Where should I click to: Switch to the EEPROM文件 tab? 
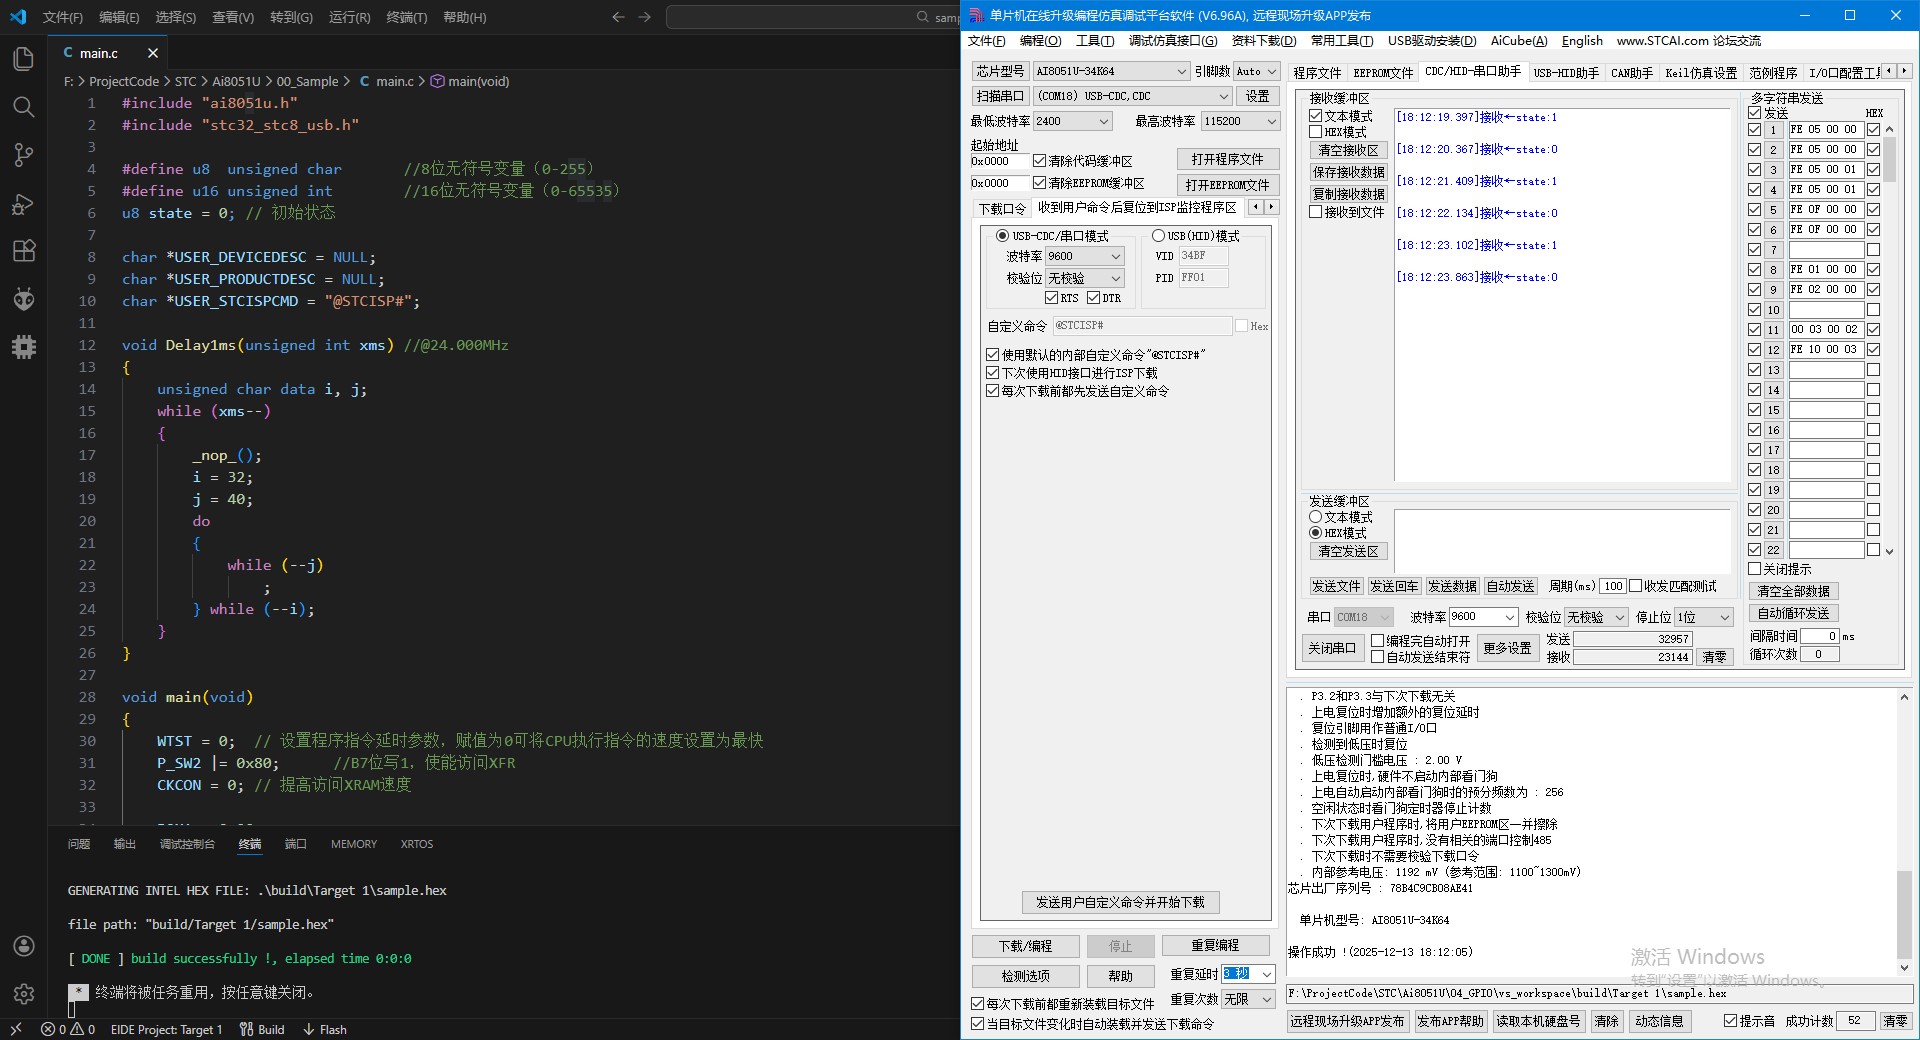1382,73
